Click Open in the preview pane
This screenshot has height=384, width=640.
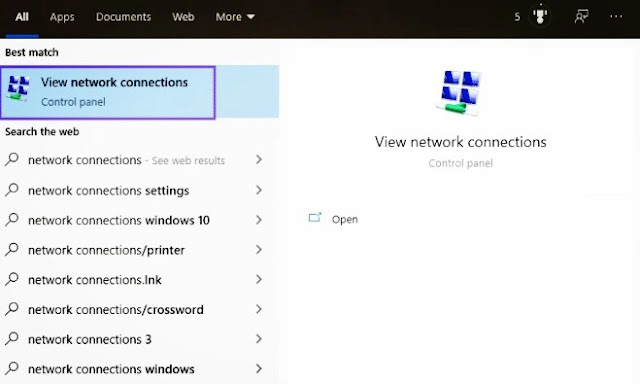tap(345, 219)
